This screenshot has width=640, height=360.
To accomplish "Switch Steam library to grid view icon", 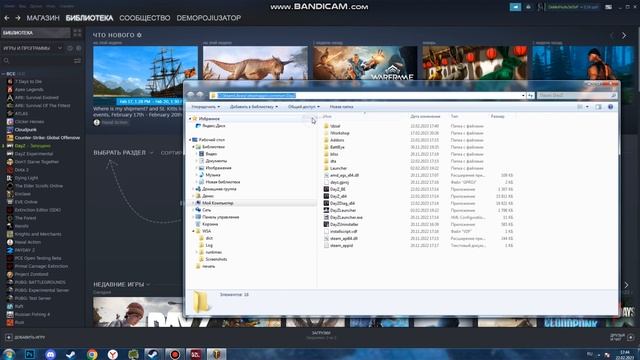I will click(77, 33).
